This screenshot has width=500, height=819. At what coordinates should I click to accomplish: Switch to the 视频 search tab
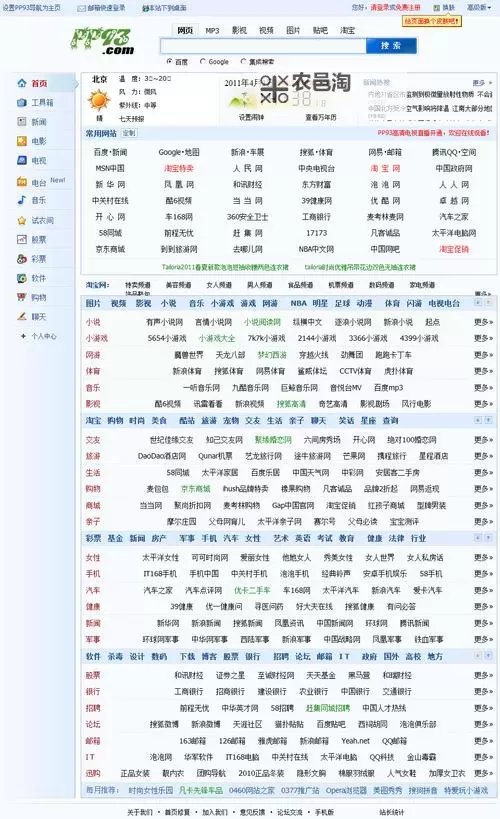tap(266, 31)
